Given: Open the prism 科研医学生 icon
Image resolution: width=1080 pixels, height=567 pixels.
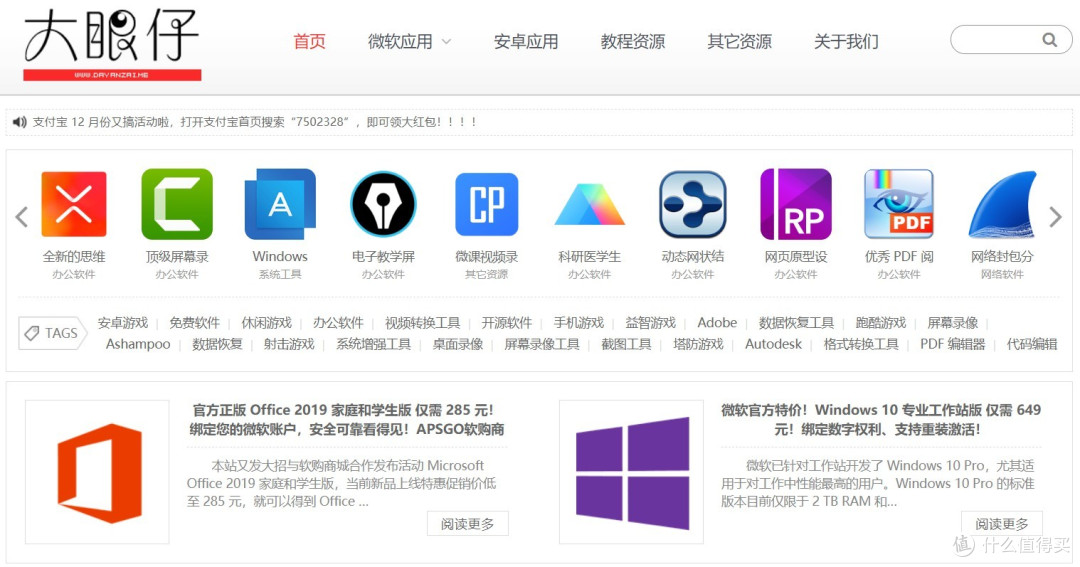Looking at the screenshot, I should pyautogui.click(x=590, y=205).
